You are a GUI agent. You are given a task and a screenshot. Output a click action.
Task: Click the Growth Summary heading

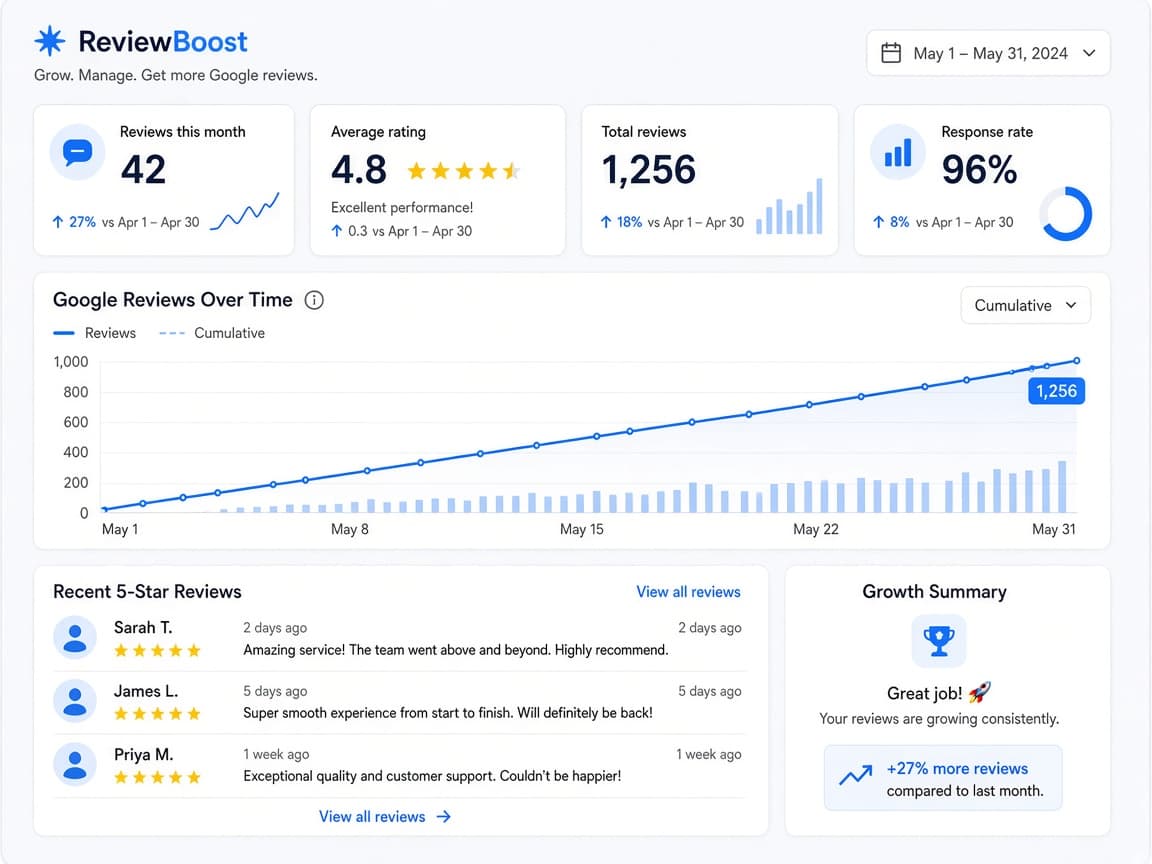pyautogui.click(x=935, y=591)
